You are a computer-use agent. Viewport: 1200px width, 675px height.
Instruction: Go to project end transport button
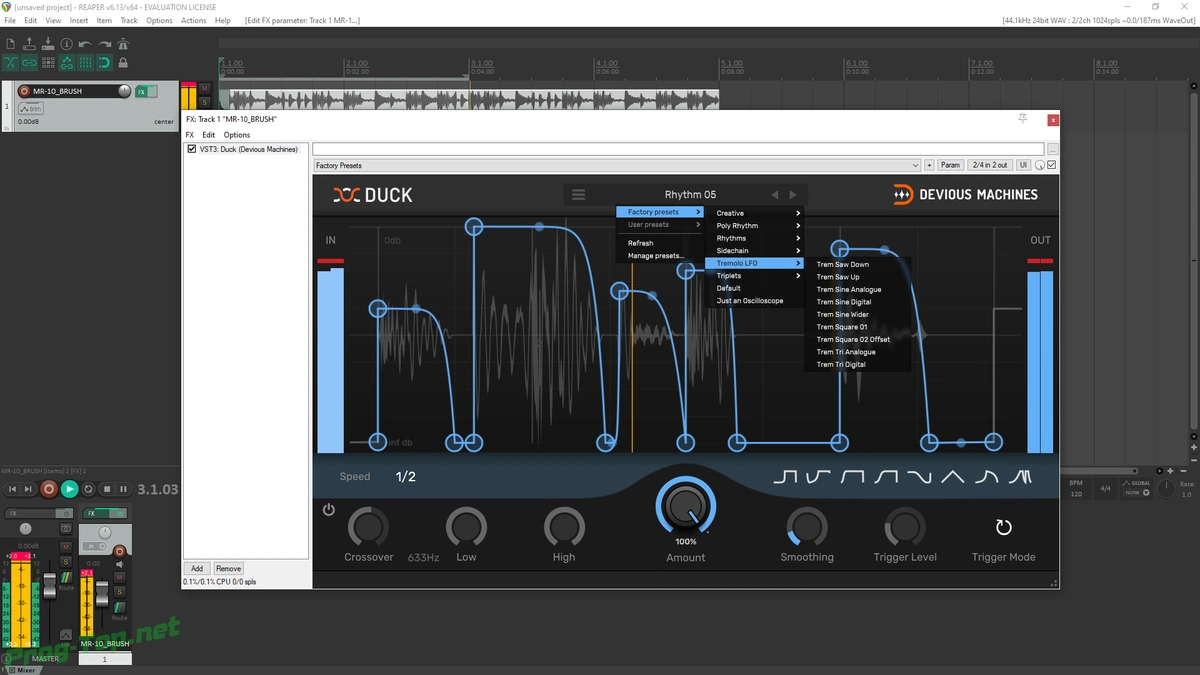click(x=28, y=489)
